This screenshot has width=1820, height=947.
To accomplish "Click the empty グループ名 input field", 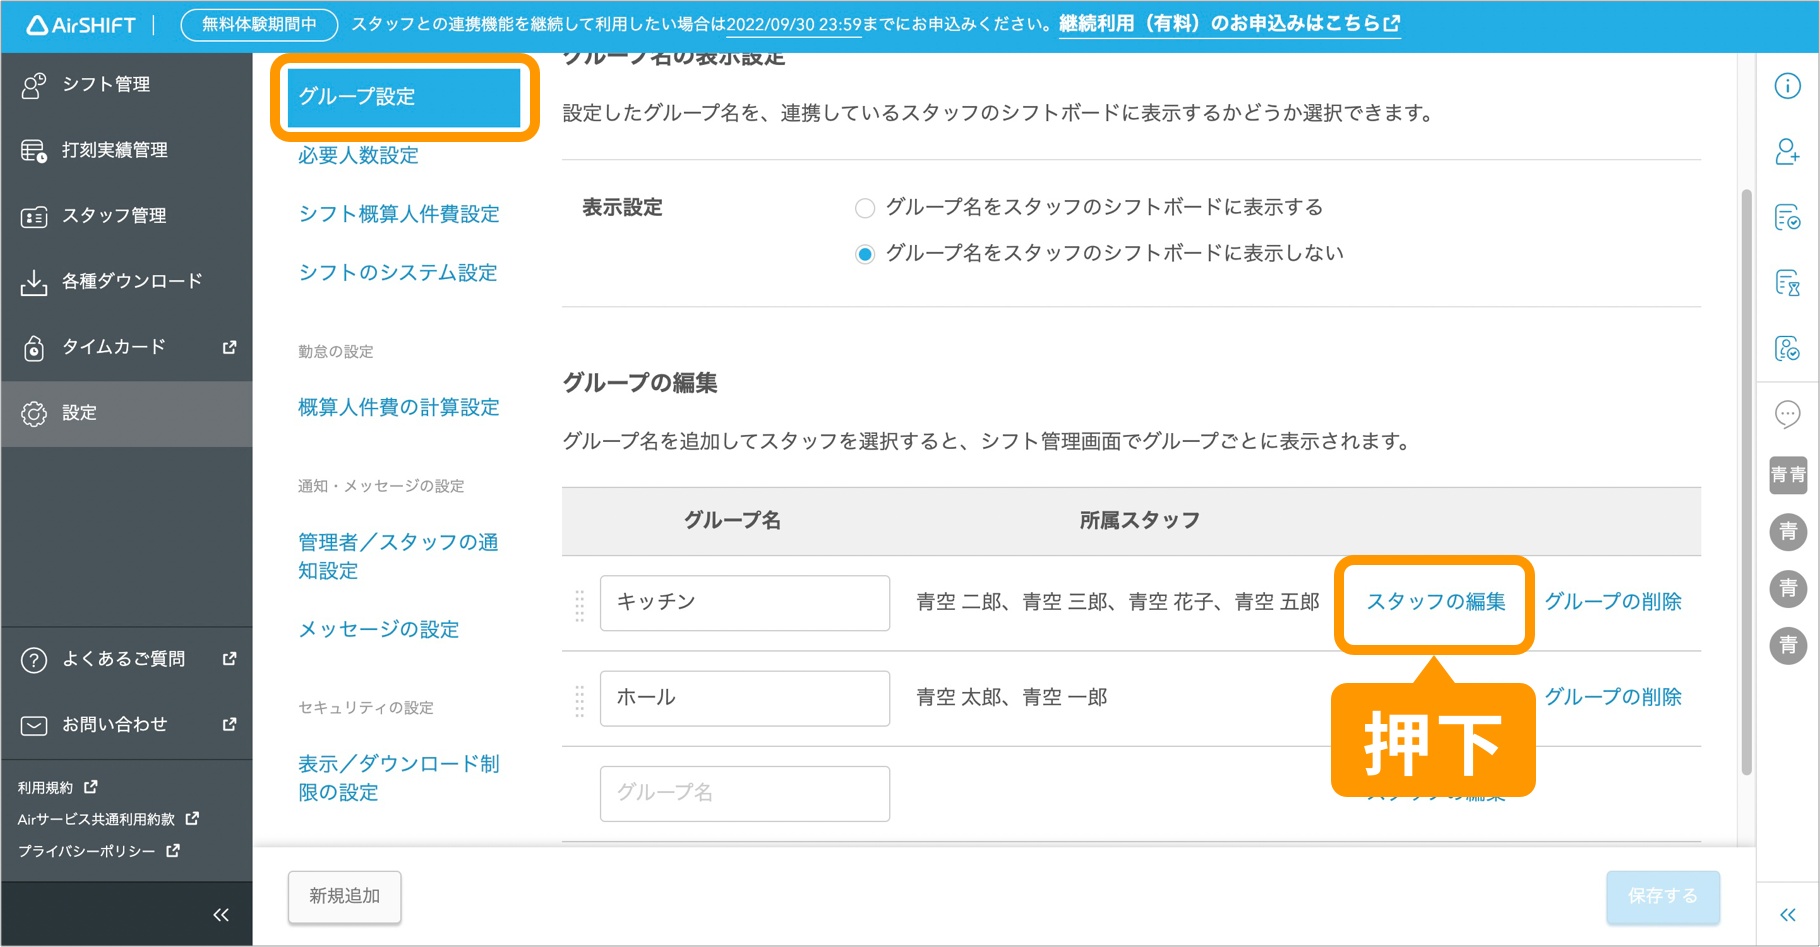I will point(744,793).
